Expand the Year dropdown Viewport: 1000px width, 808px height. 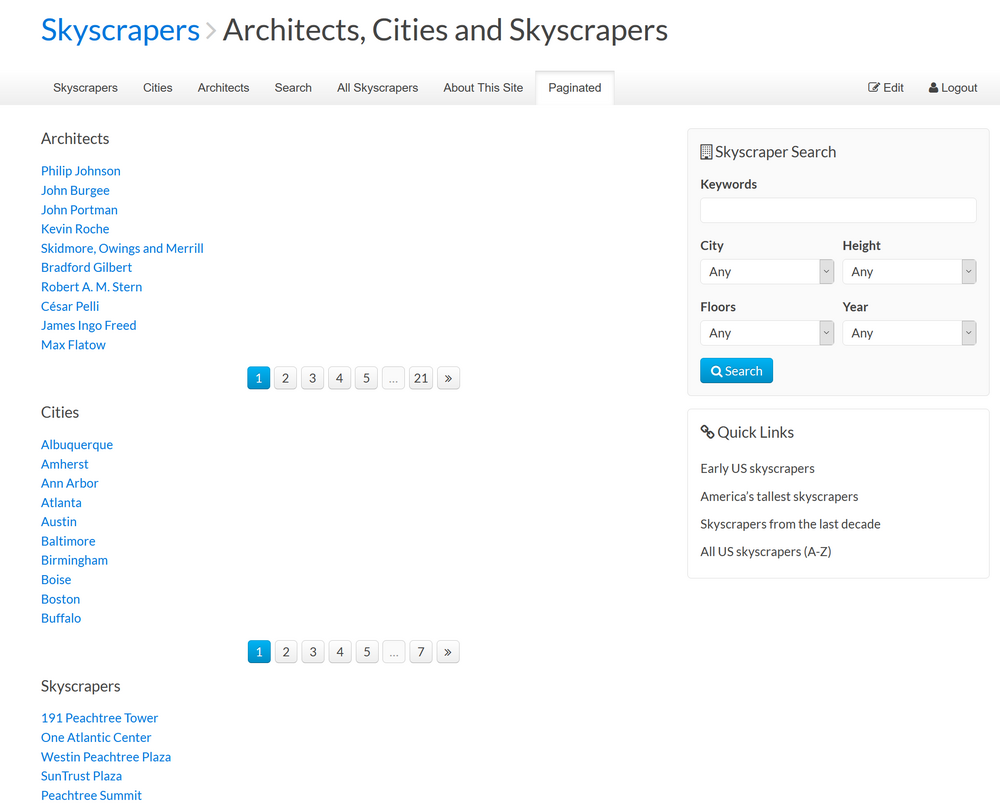(x=909, y=333)
